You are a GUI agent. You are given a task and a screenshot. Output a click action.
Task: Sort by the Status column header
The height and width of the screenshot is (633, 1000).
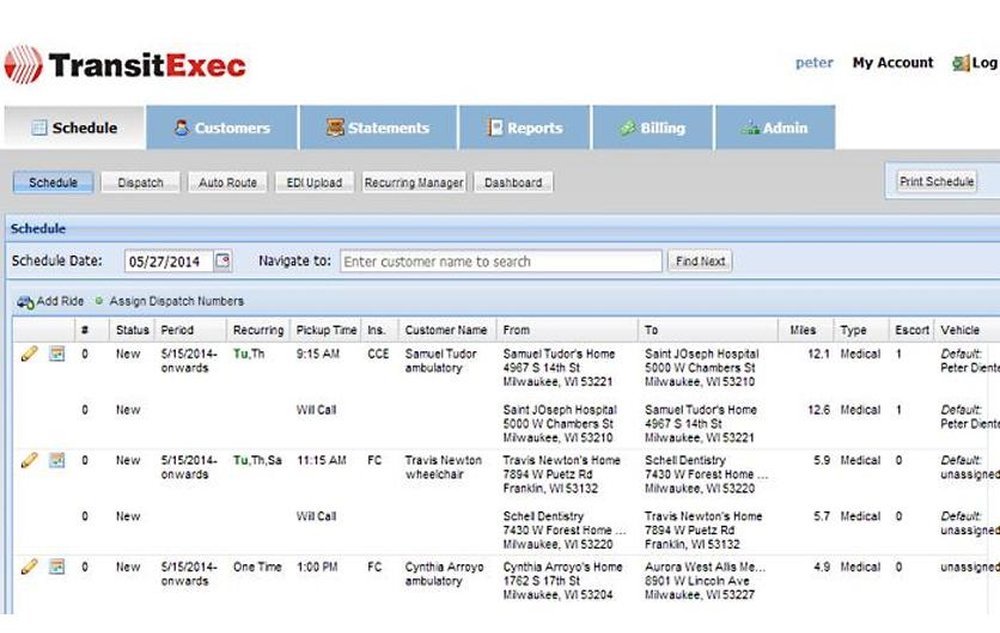tap(132, 330)
